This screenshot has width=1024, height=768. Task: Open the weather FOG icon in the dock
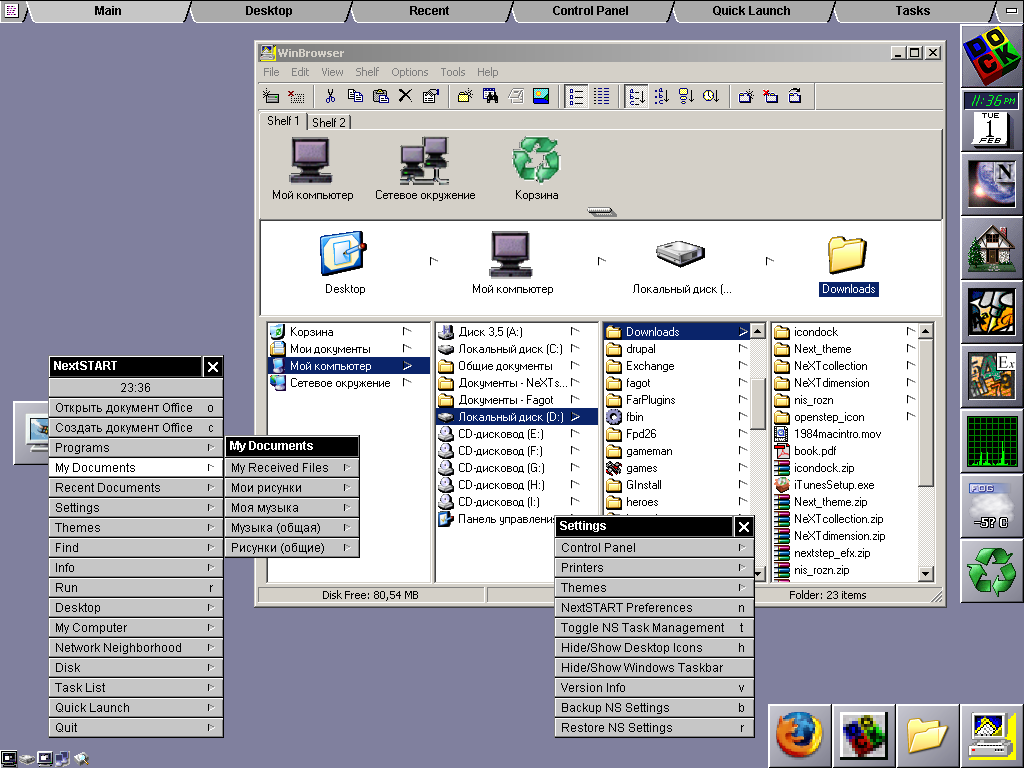(991, 505)
